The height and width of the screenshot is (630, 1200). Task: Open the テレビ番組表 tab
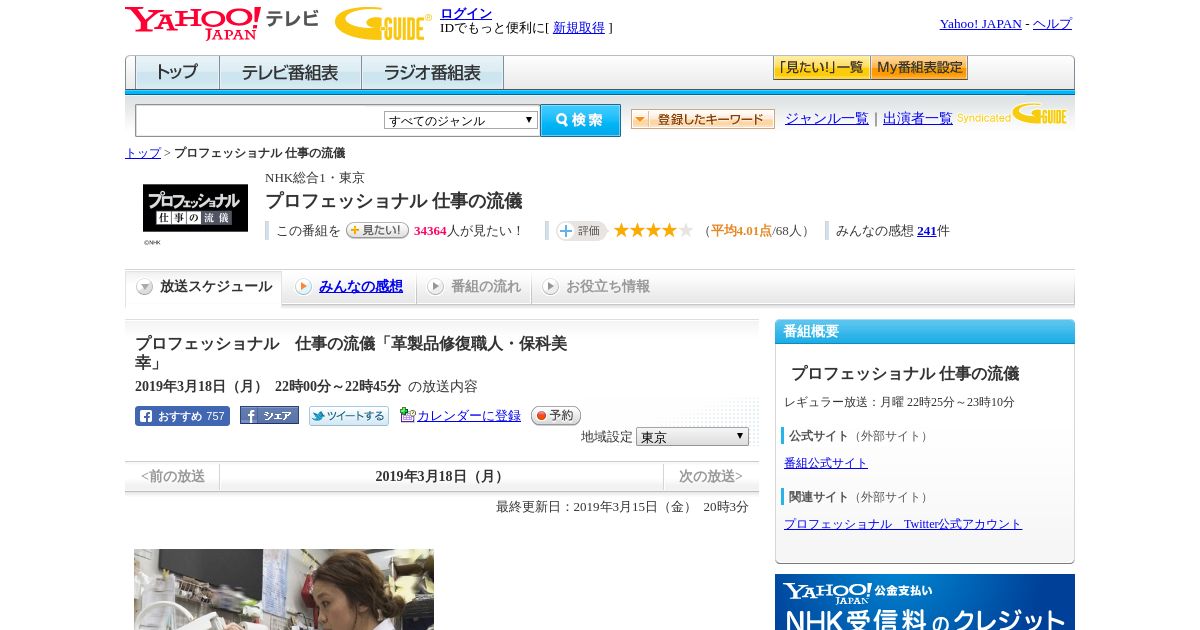point(290,73)
